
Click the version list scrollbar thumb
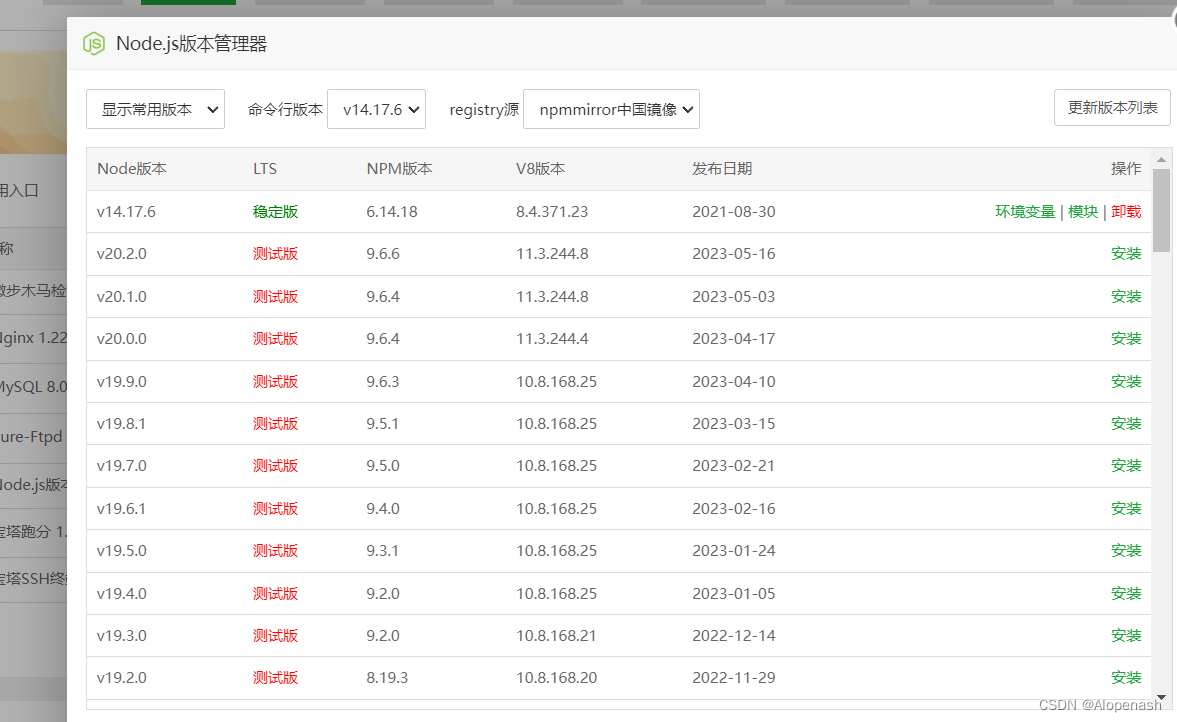[x=1161, y=211]
